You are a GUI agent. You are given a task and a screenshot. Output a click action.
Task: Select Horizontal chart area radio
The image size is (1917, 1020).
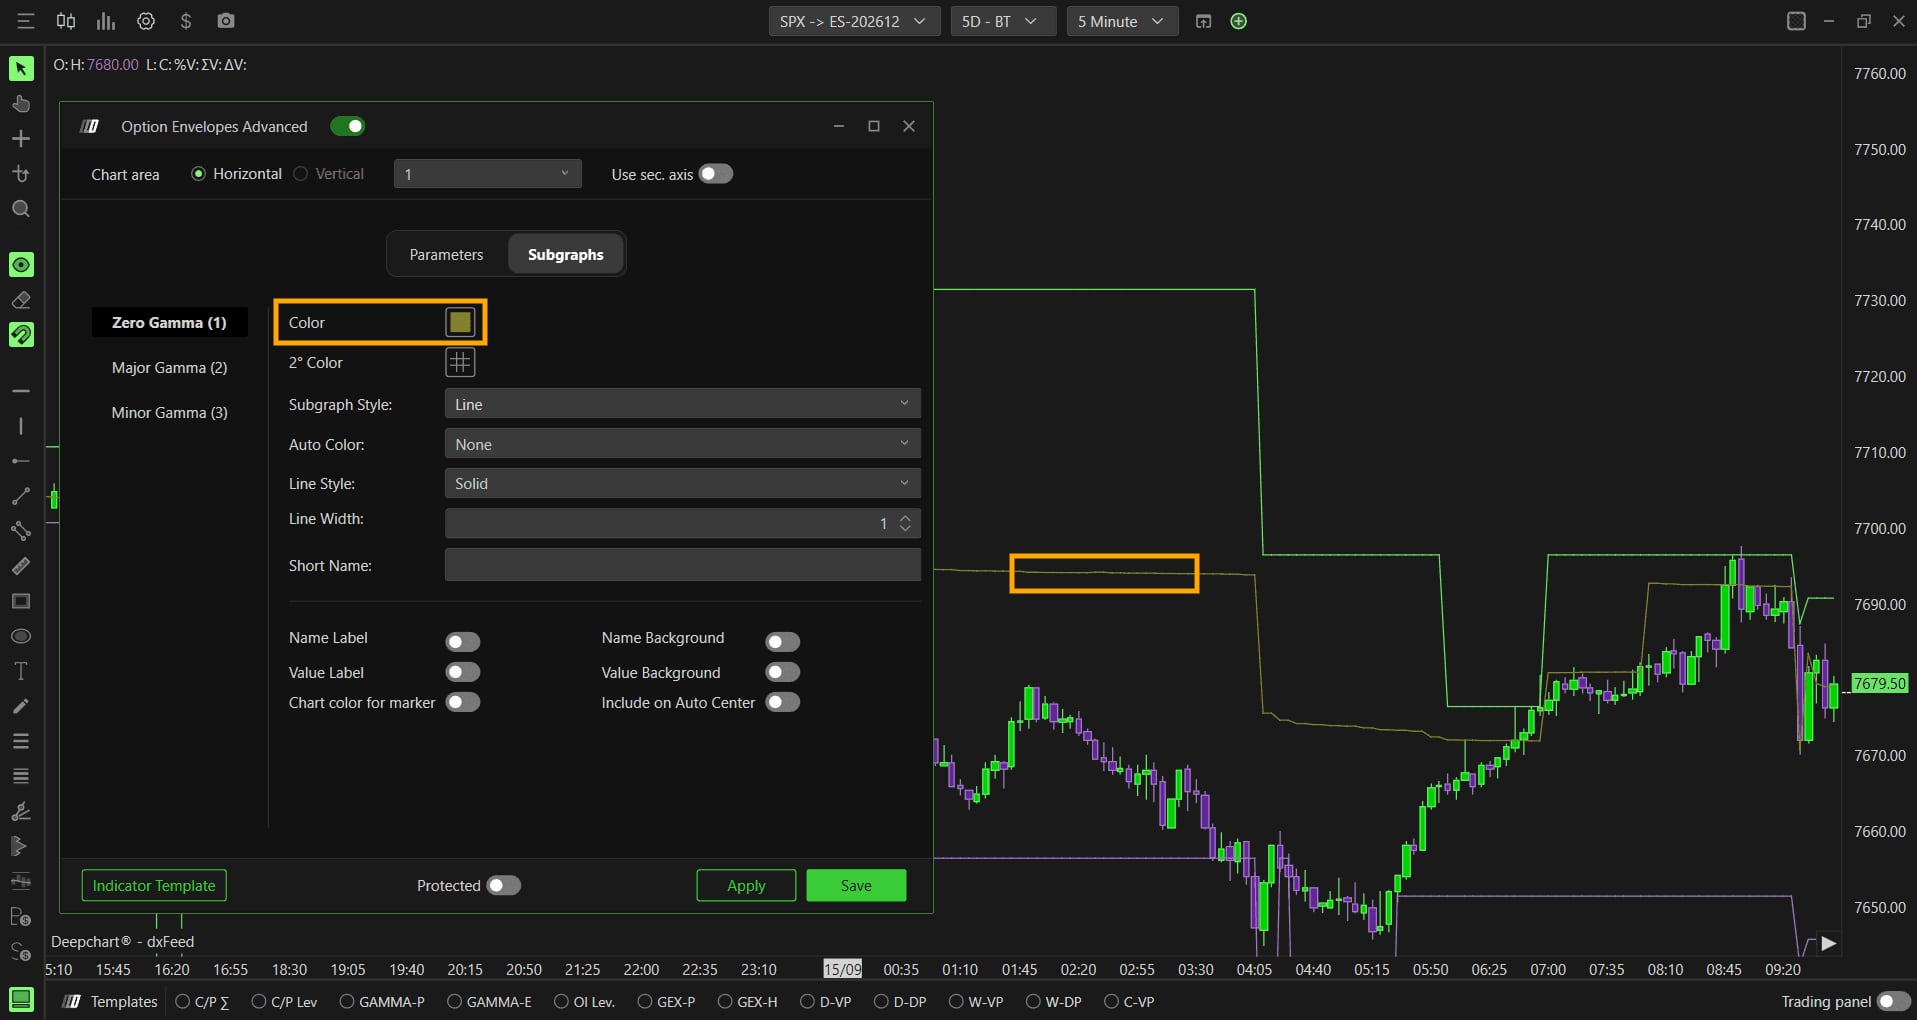198,174
